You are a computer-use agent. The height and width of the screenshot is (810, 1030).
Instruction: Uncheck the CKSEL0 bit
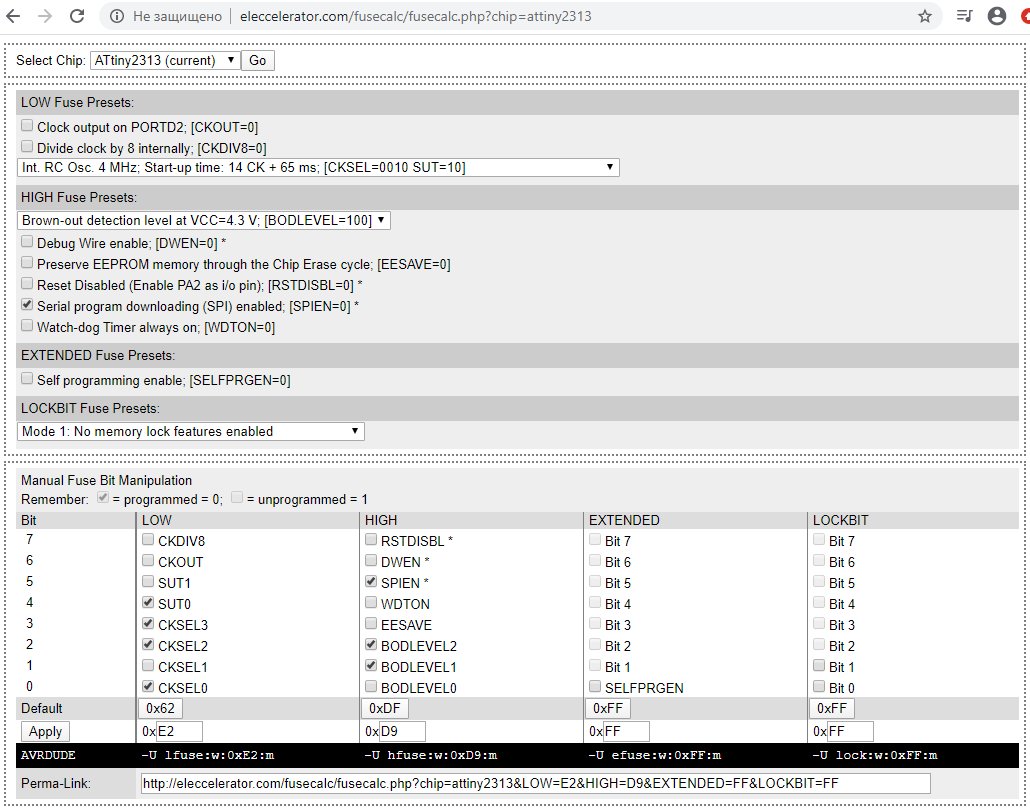click(148, 686)
